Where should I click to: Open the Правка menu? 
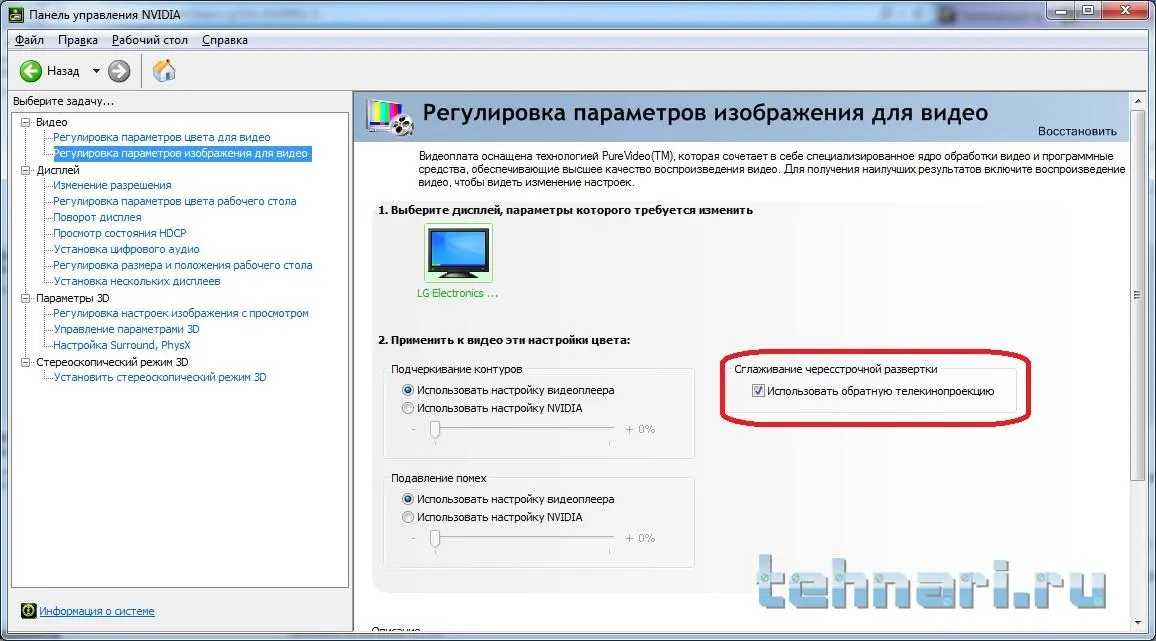(77, 40)
